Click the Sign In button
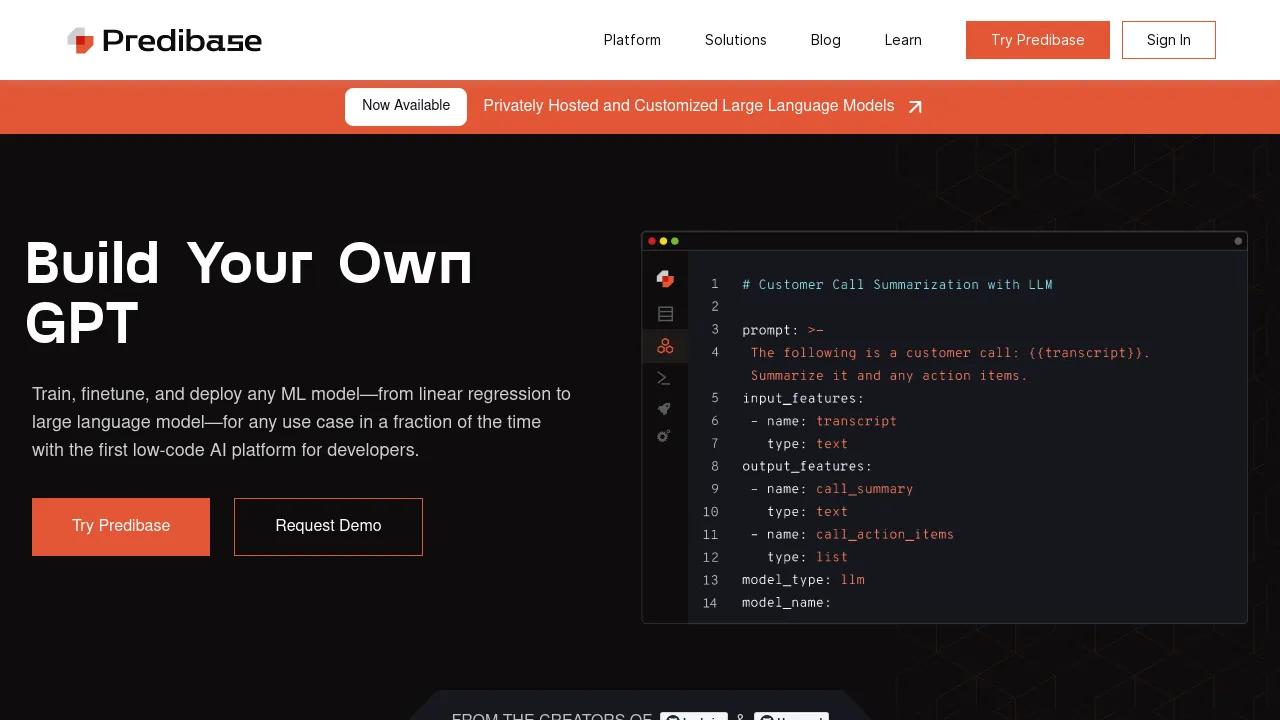 1169,40
